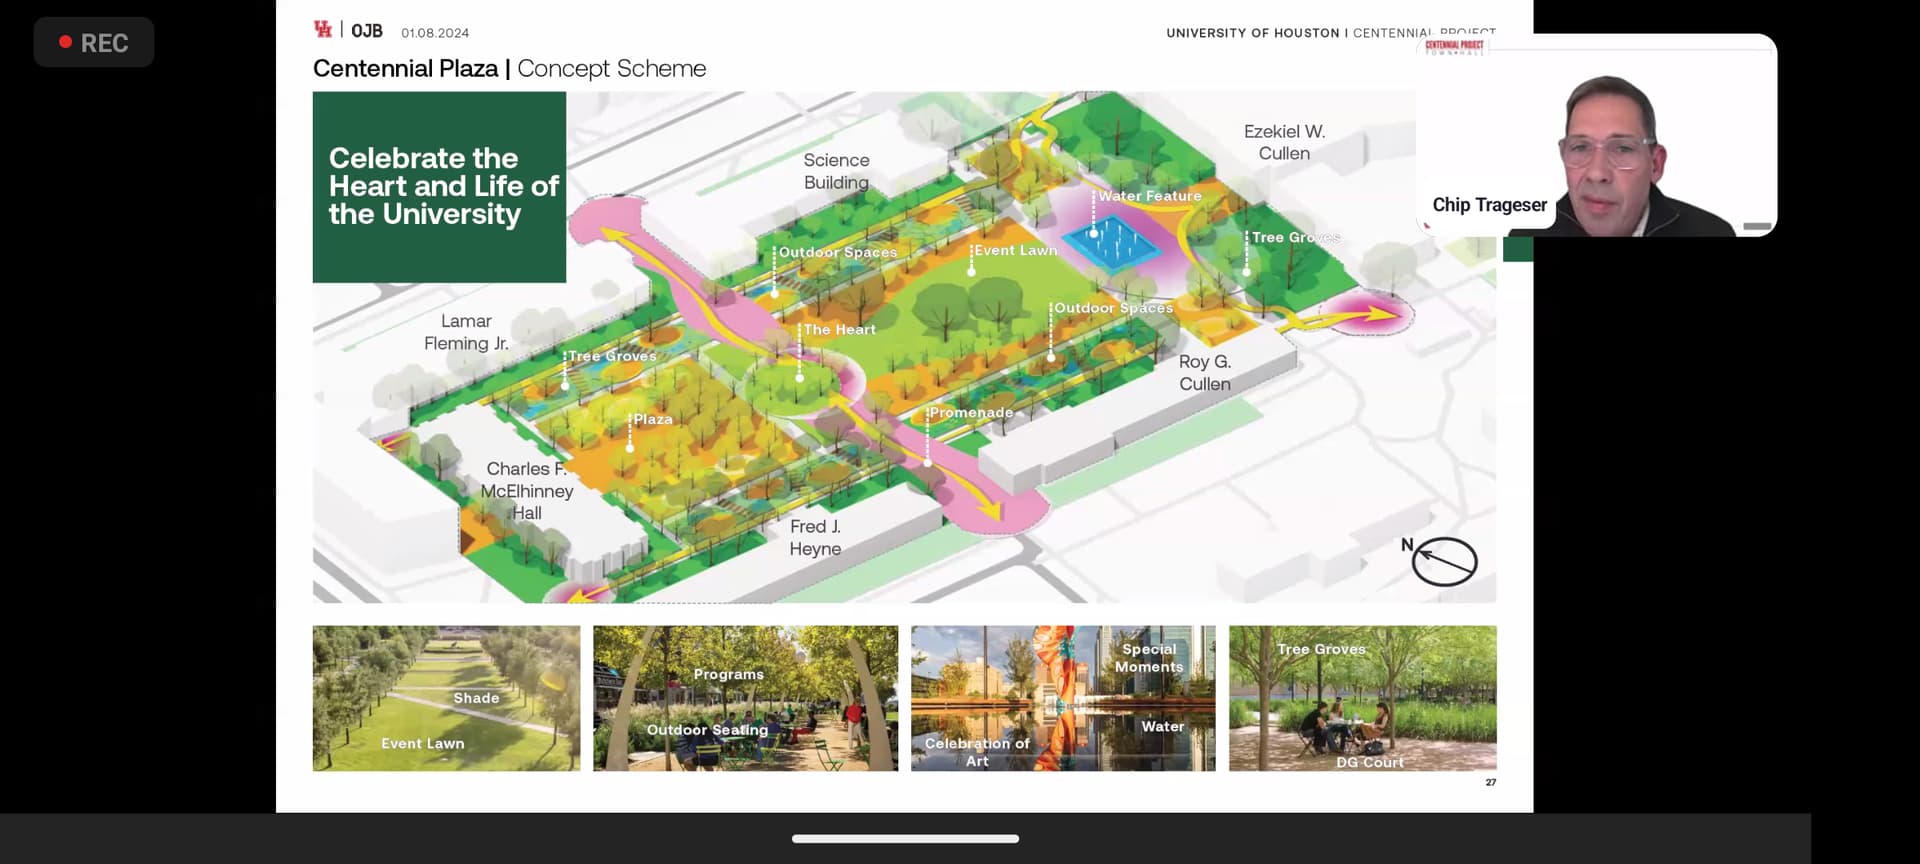The height and width of the screenshot is (864, 1920).
Task: Click the REC recording indicator
Action: pos(94,42)
